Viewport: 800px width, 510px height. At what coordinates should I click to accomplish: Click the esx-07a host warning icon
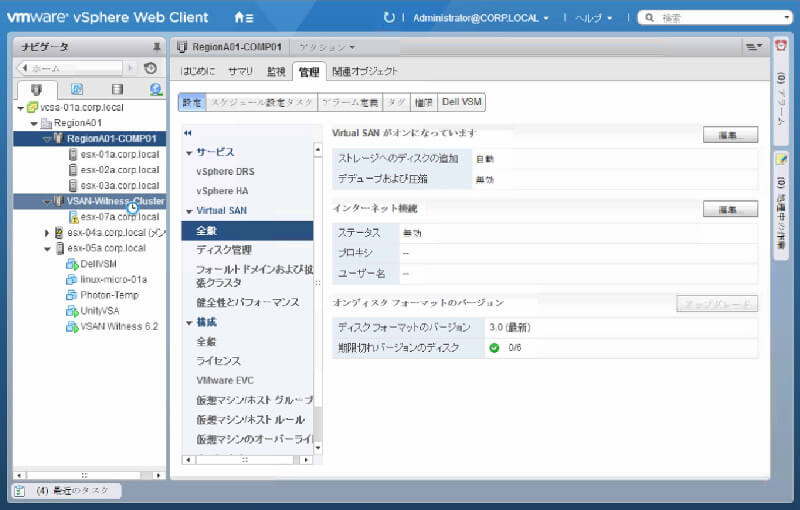[73, 217]
